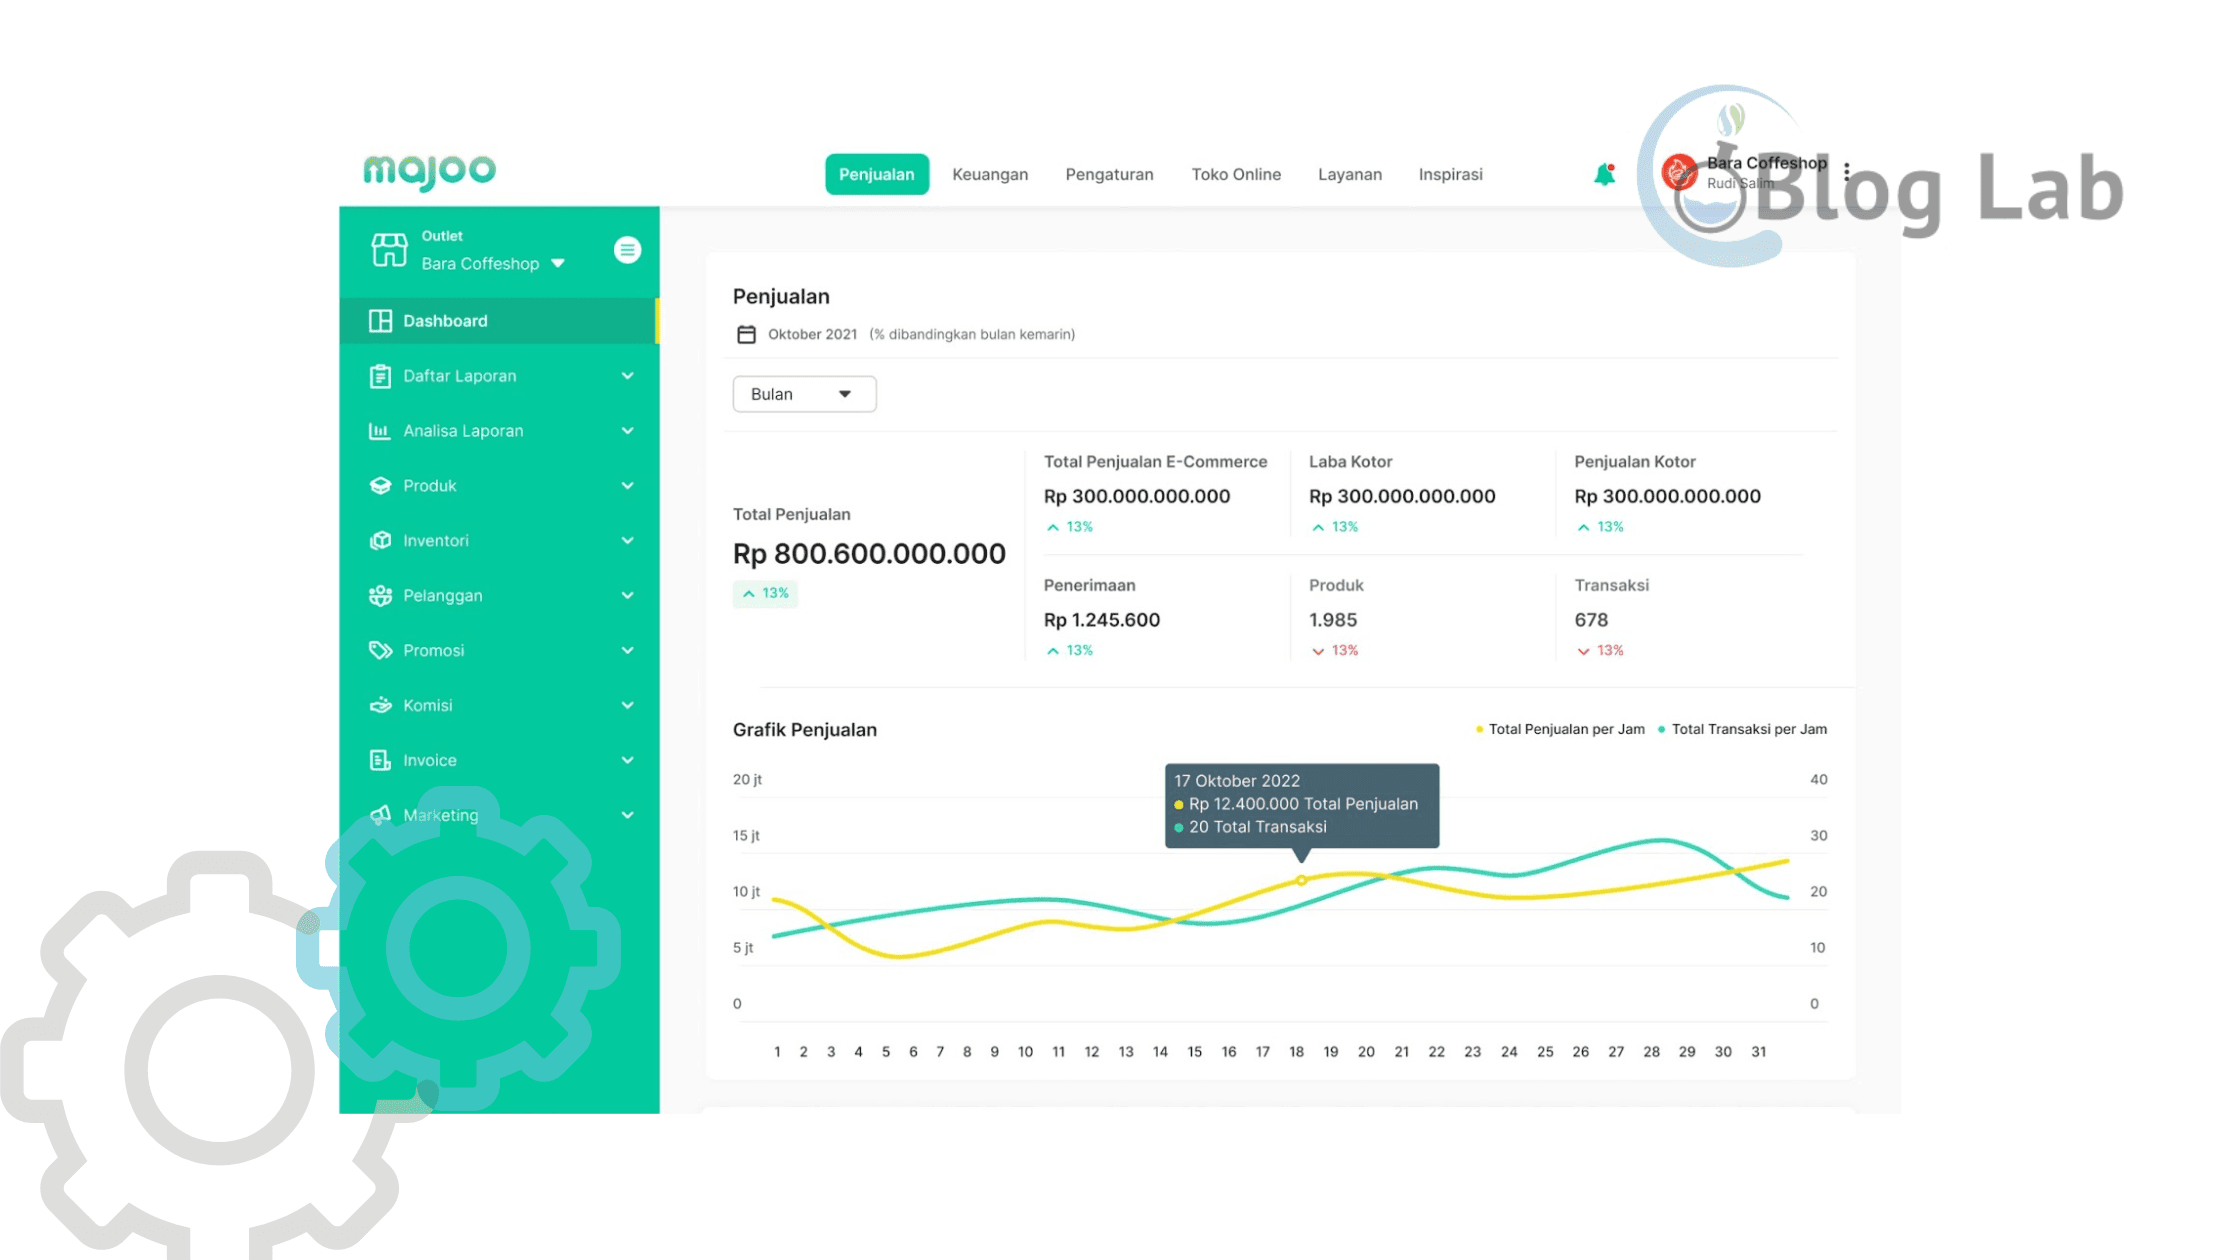This screenshot has width=2240, height=1260.
Task: Click the Komisi hand icon
Action: [x=380, y=705]
